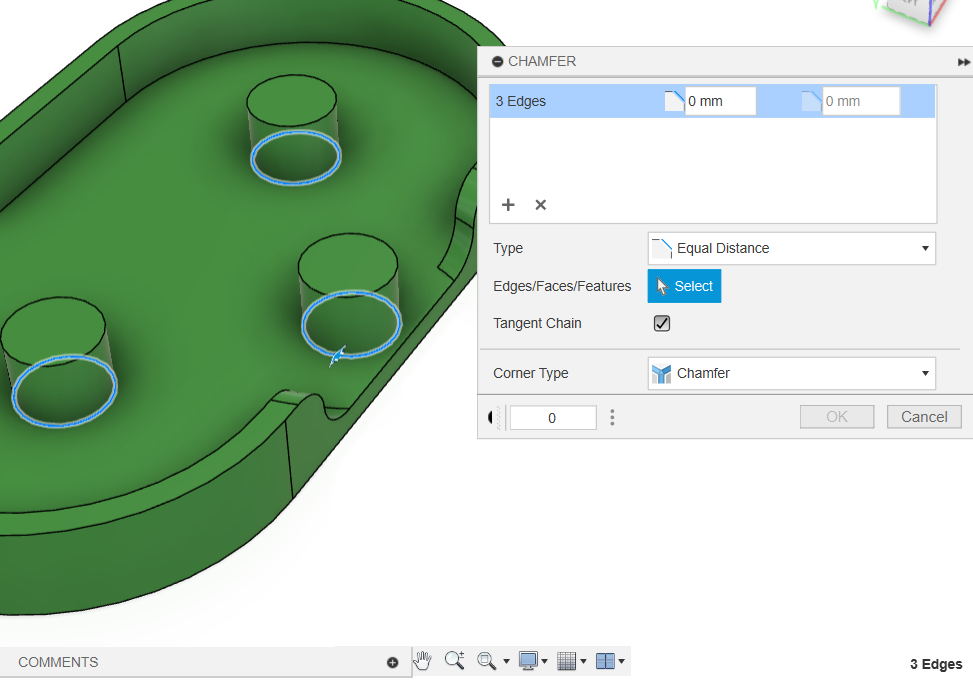This screenshot has width=973, height=682.
Task: Click the Grid and Snaps icon
Action: pos(566,661)
